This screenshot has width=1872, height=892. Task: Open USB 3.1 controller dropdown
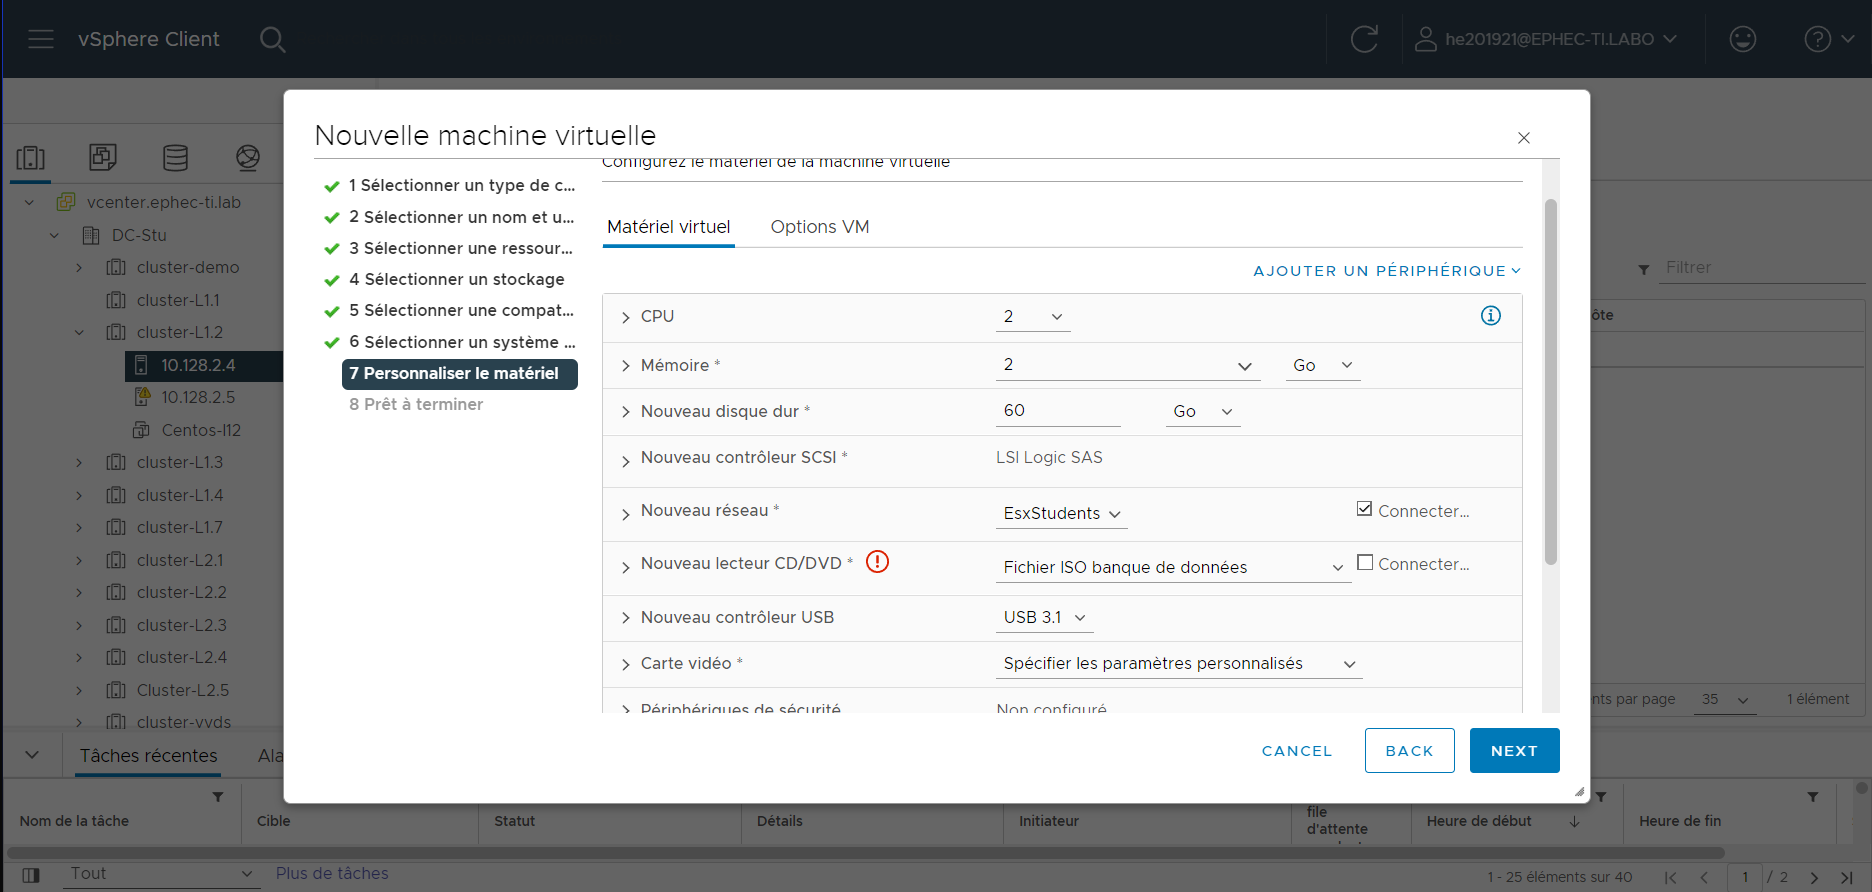(1044, 617)
